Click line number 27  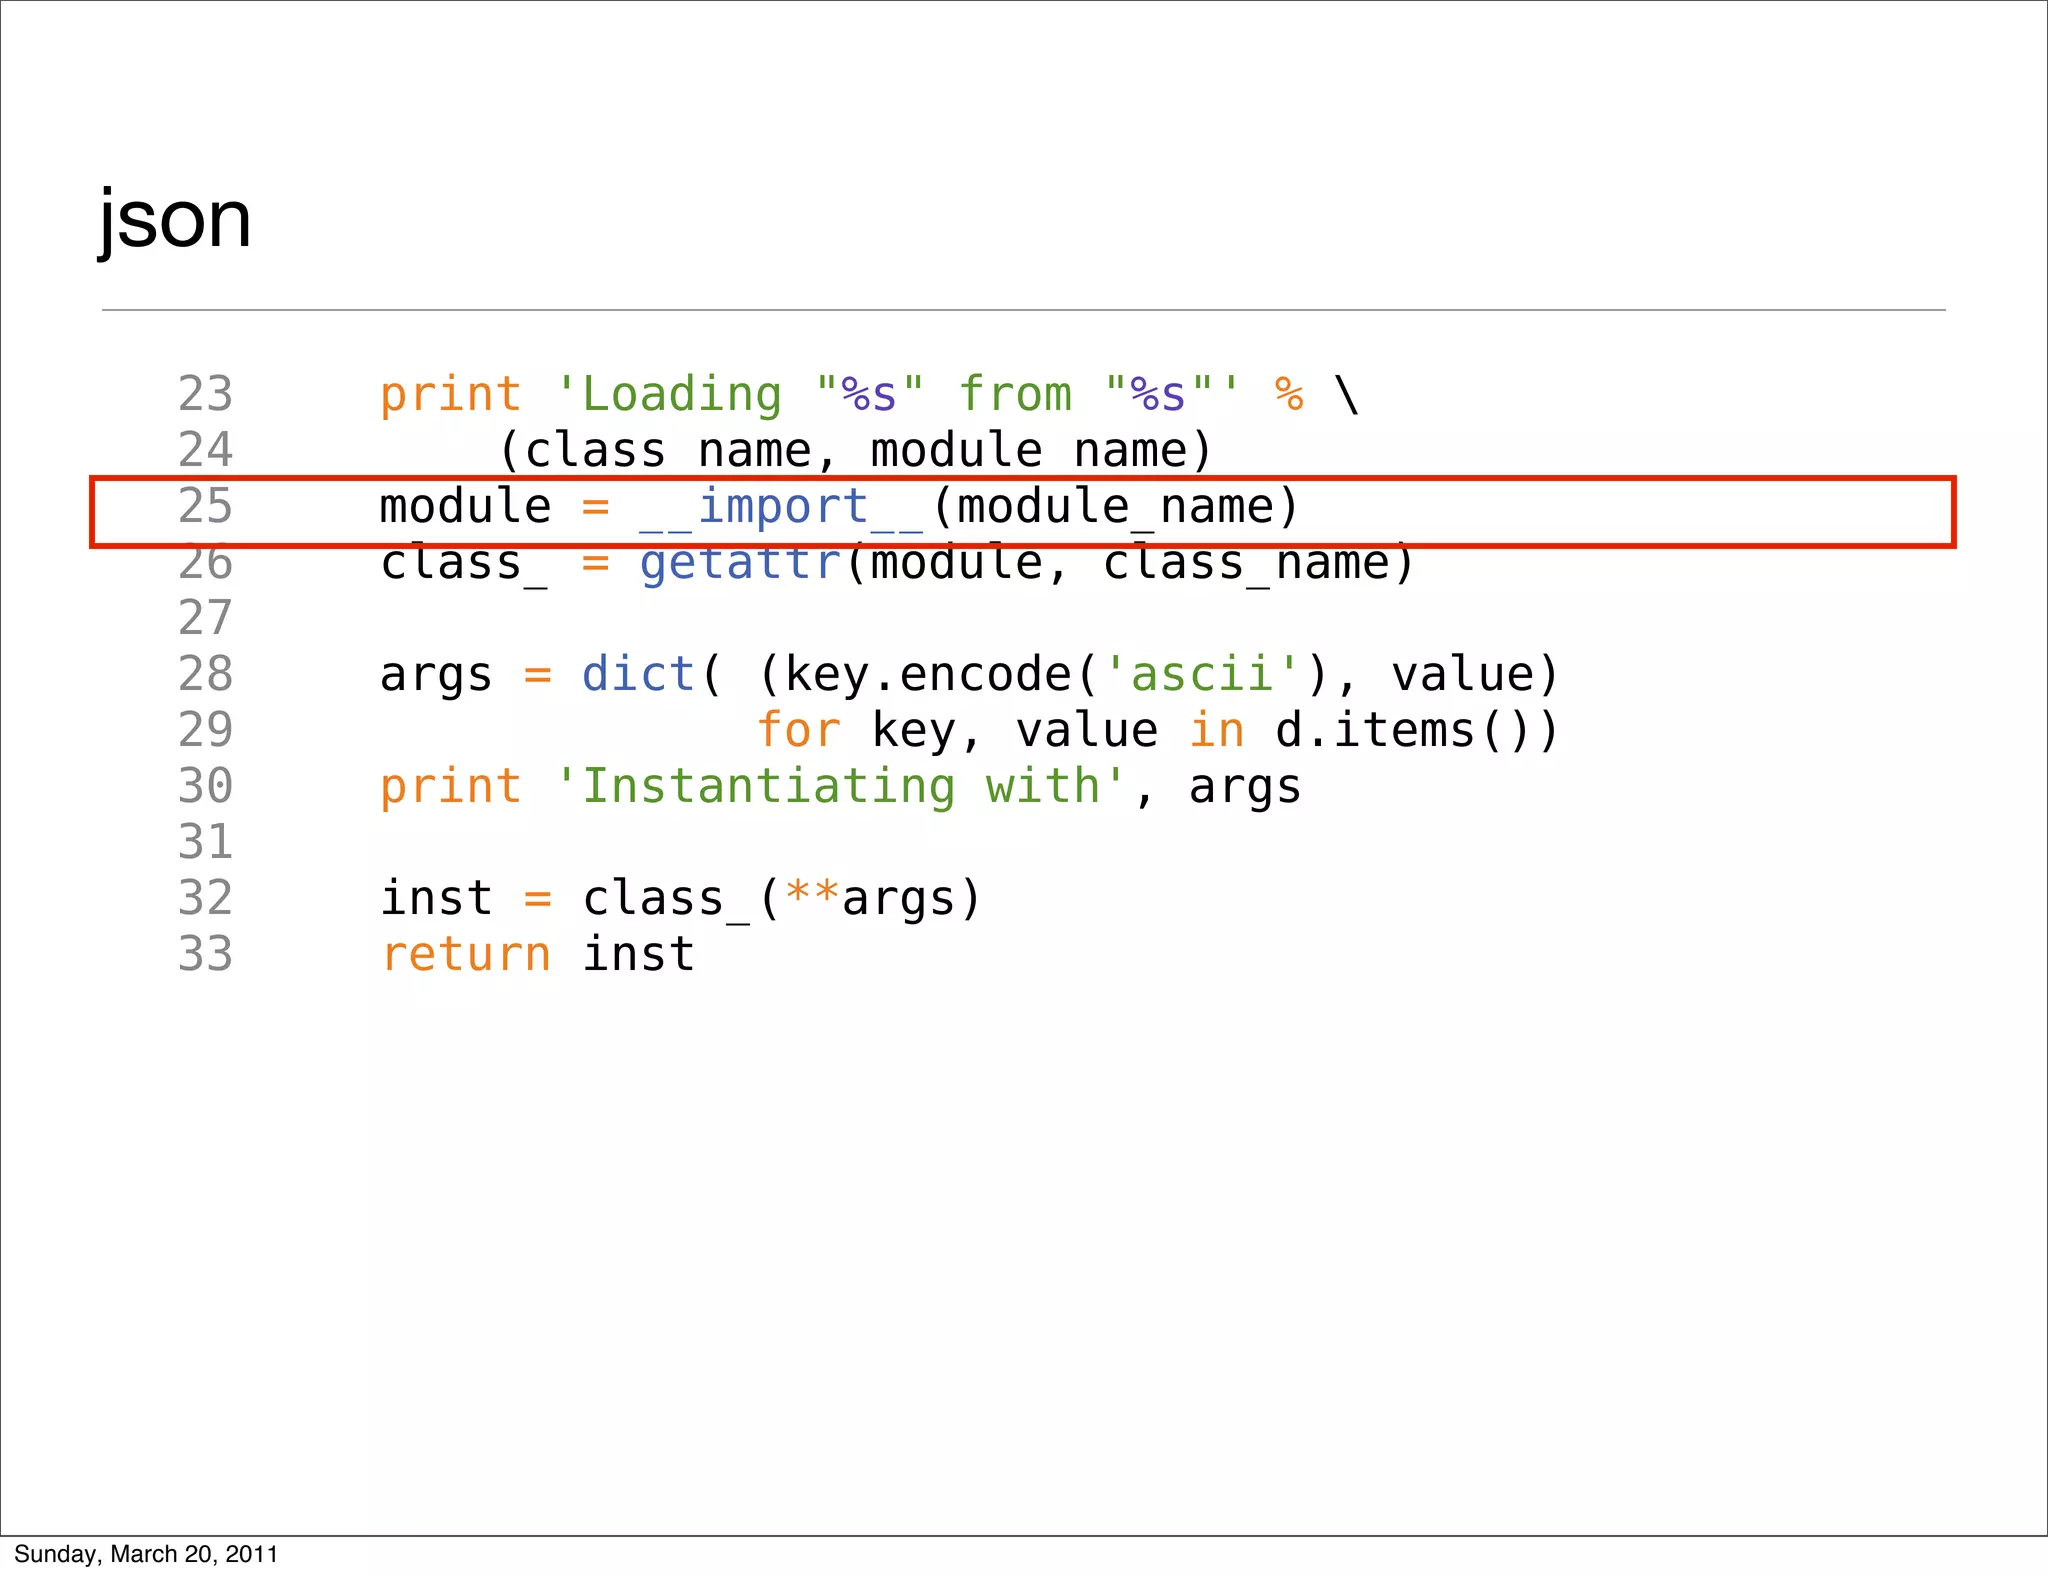[x=205, y=618]
